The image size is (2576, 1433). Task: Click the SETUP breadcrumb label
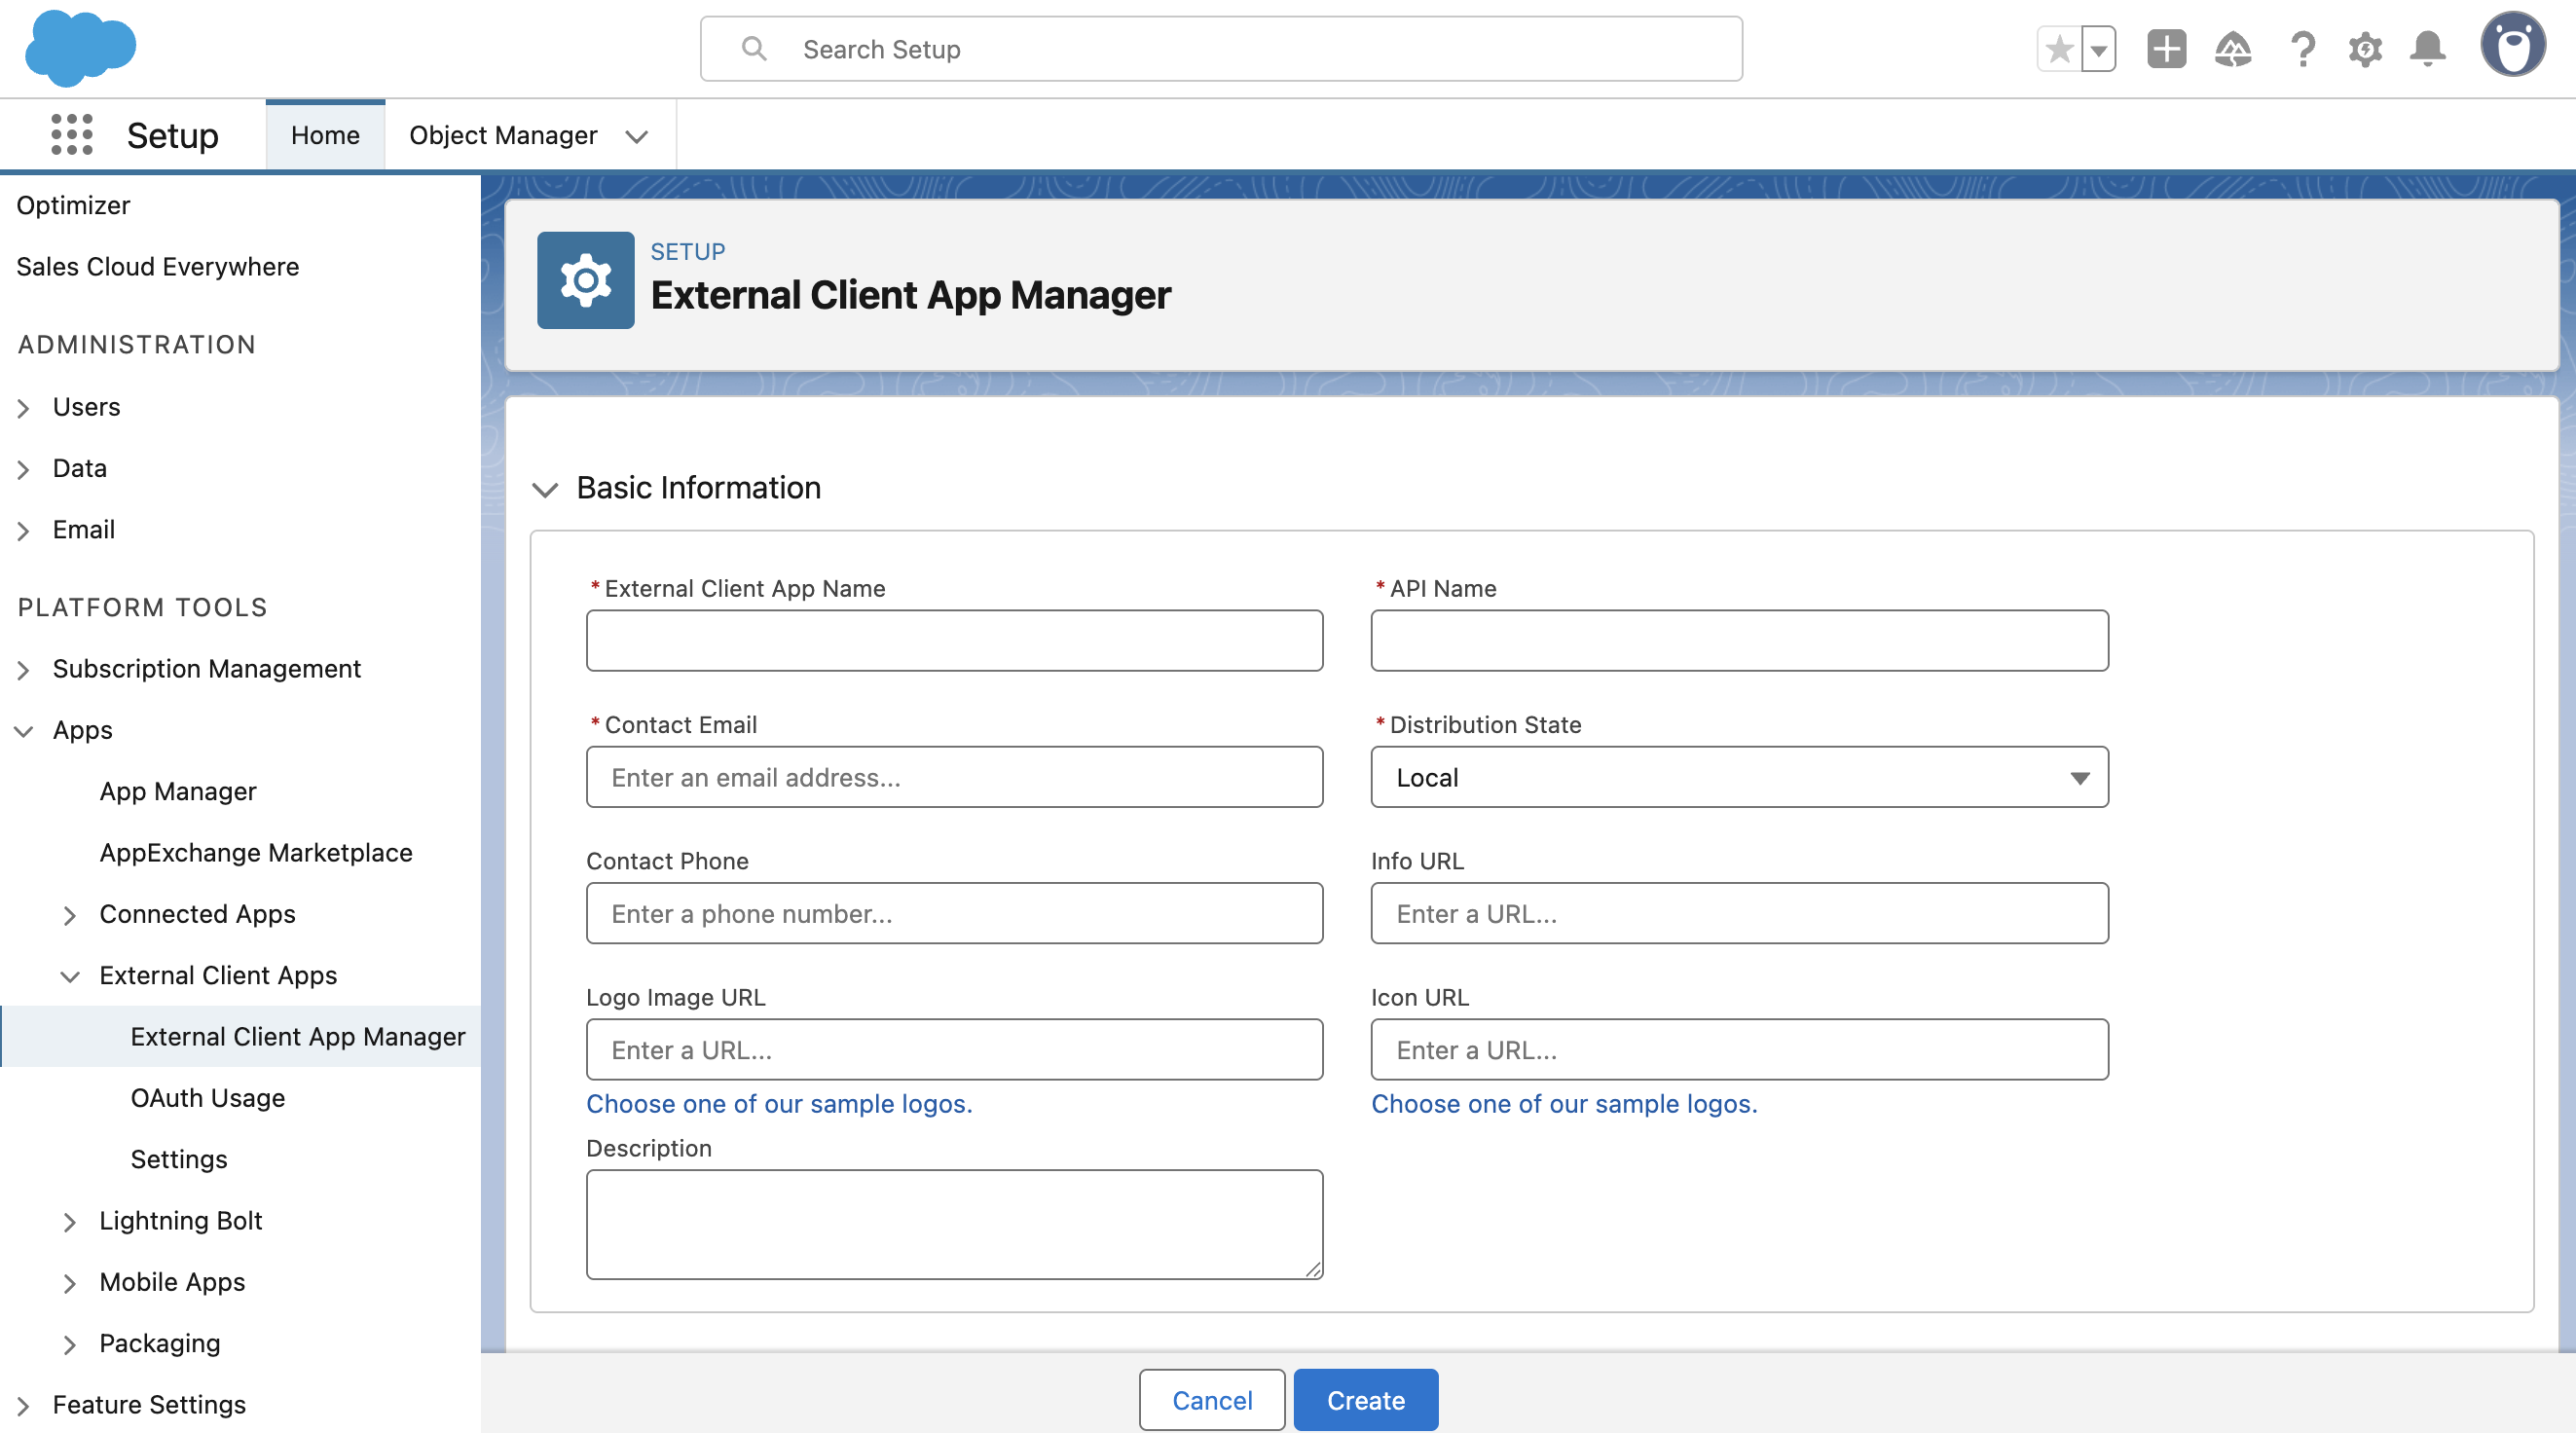(688, 252)
